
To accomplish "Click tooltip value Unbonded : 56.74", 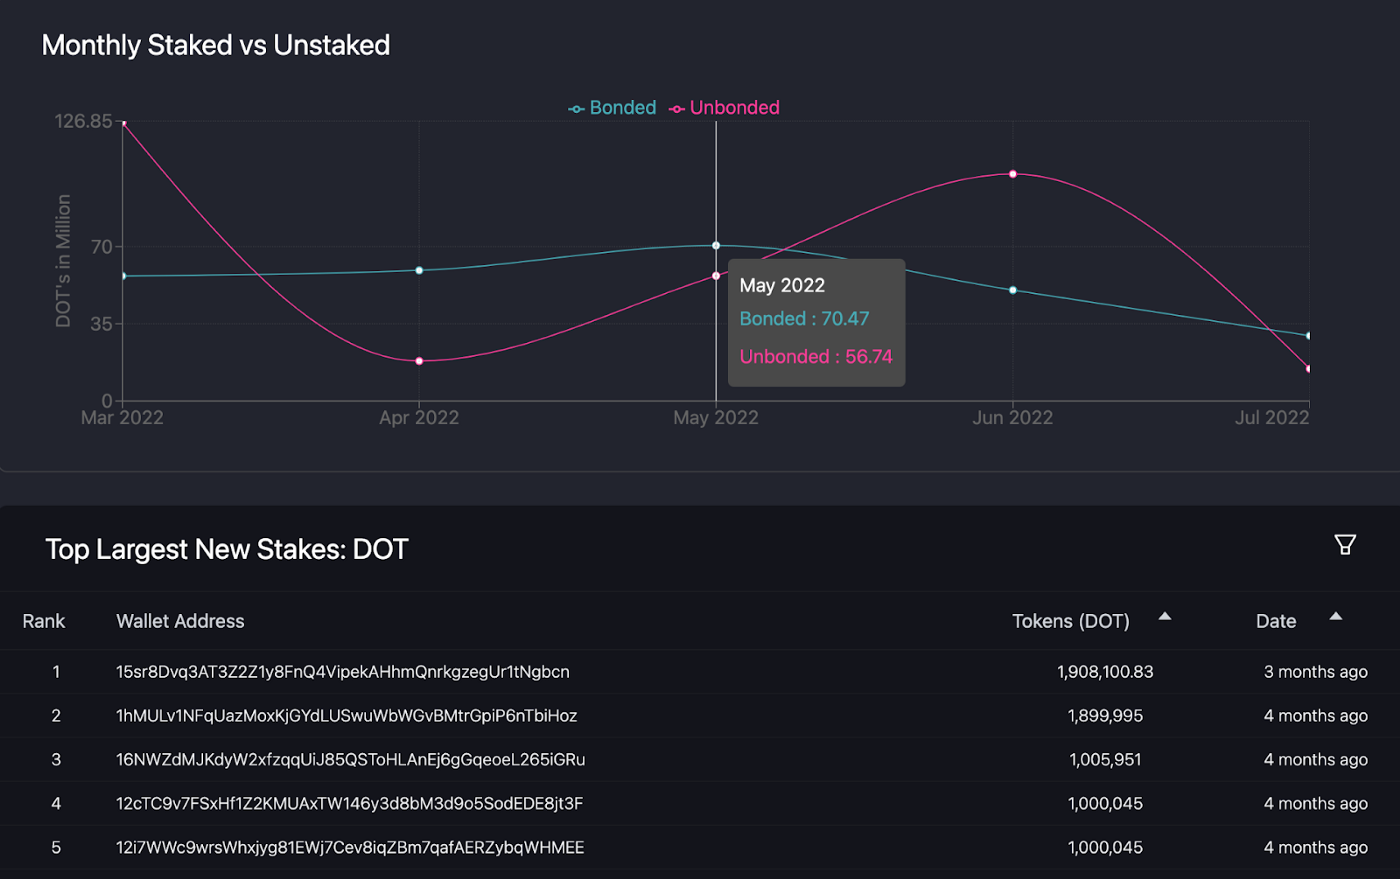I will (816, 357).
